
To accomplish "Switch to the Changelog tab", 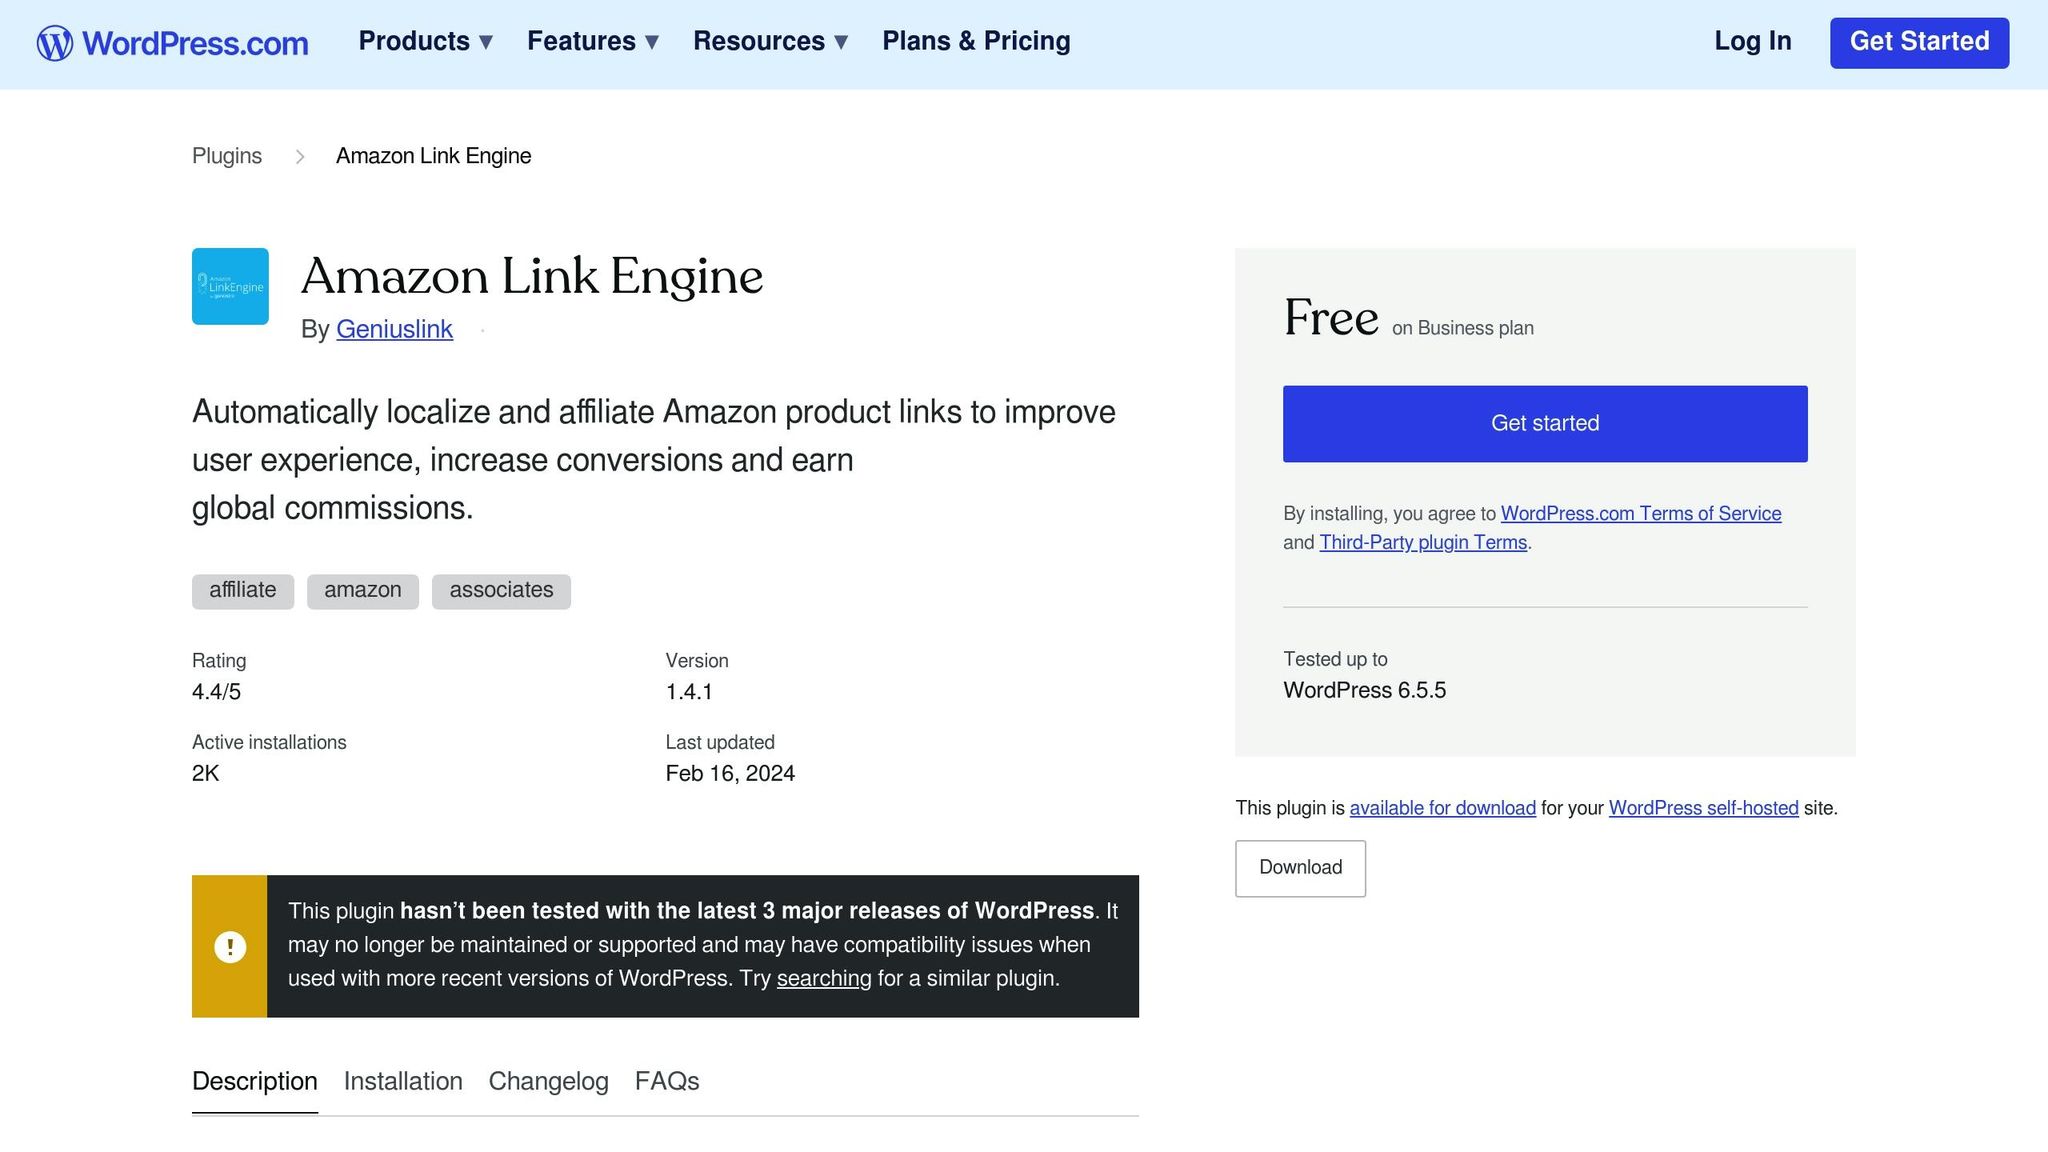I will [548, 1082].
